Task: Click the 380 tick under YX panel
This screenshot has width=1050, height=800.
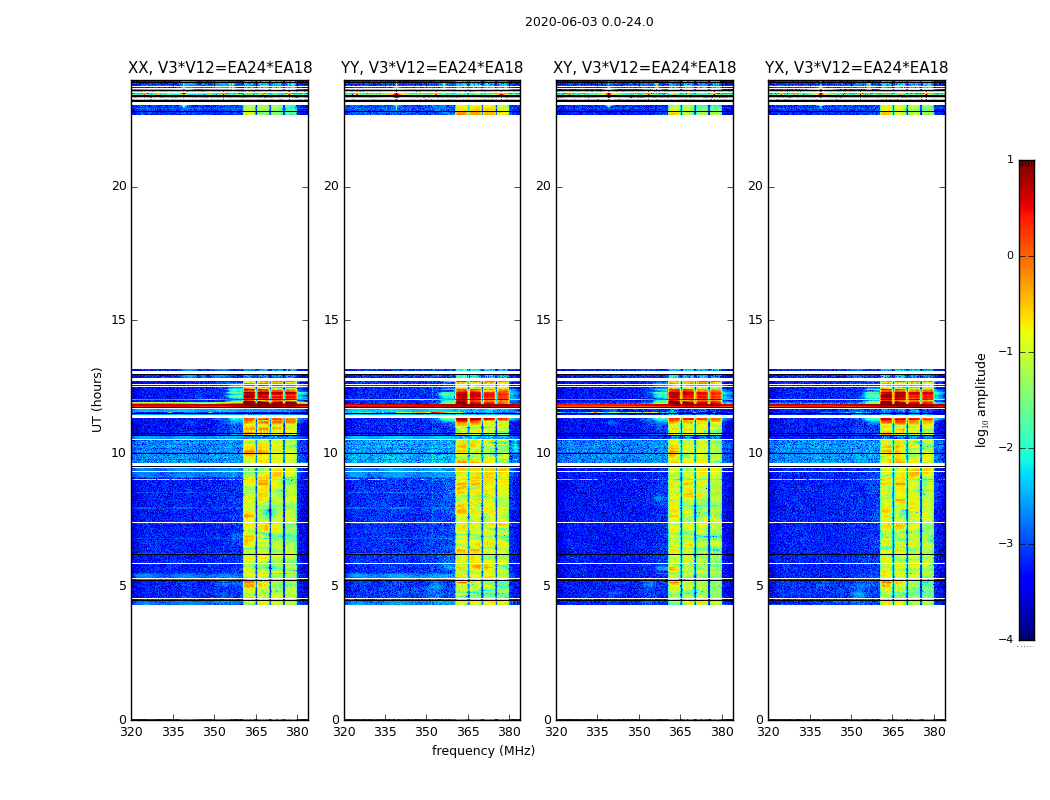Action: pos(934,732)
